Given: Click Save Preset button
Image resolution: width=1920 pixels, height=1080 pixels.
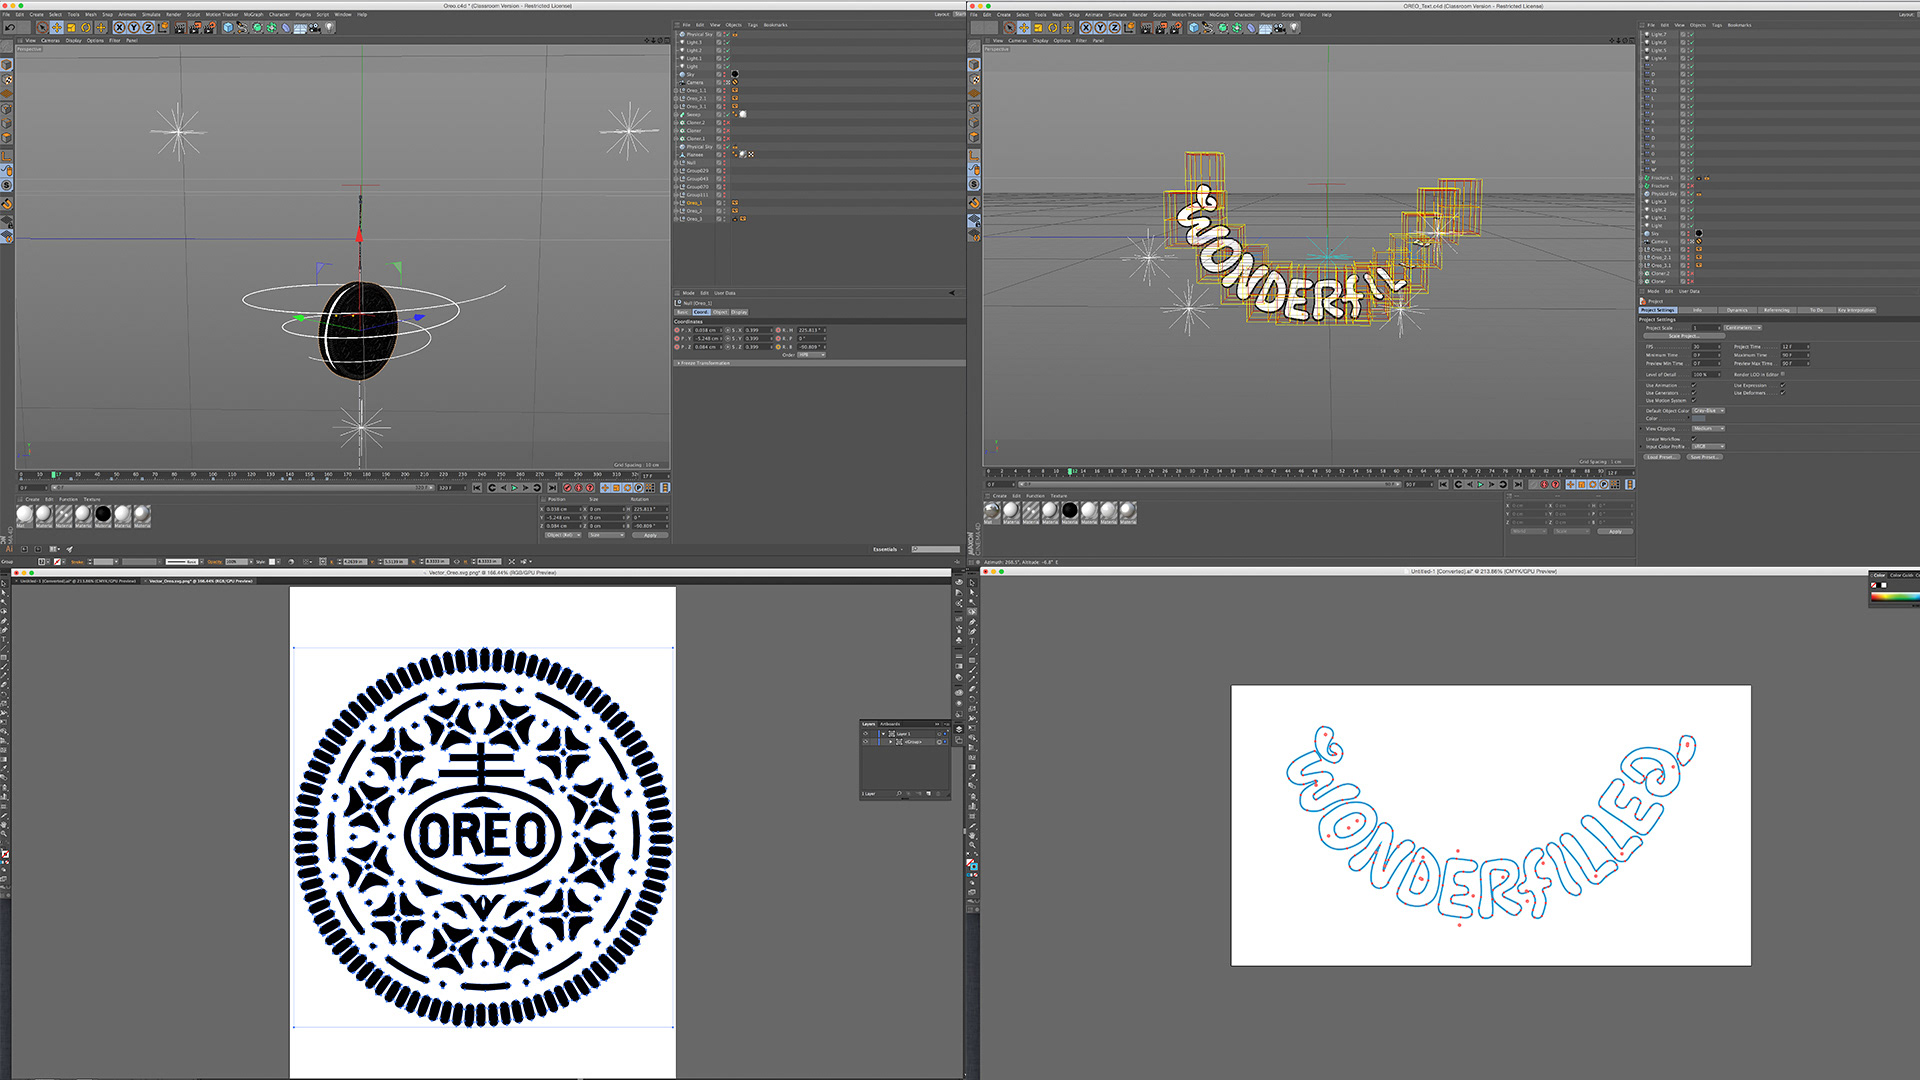Looking at the screenshot, I should (1704, 457).
